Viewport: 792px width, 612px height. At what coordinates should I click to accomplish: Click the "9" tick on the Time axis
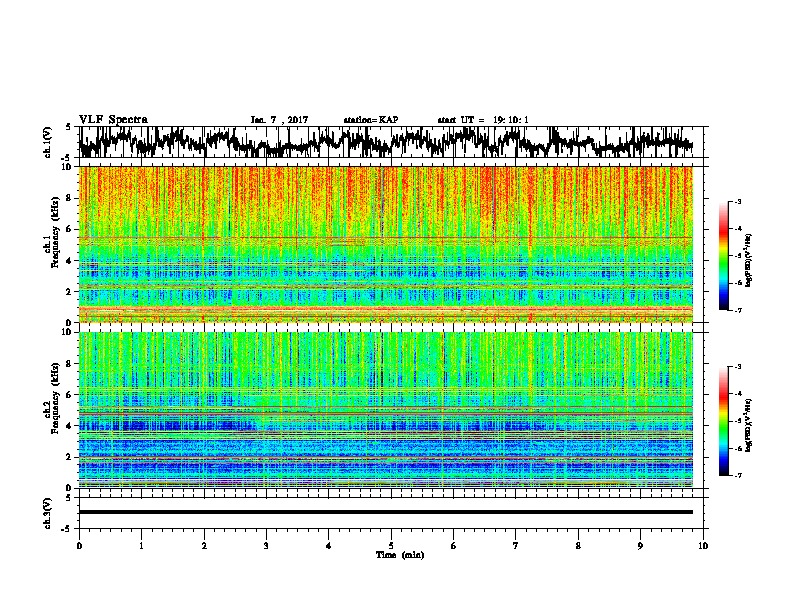point(640,546)
